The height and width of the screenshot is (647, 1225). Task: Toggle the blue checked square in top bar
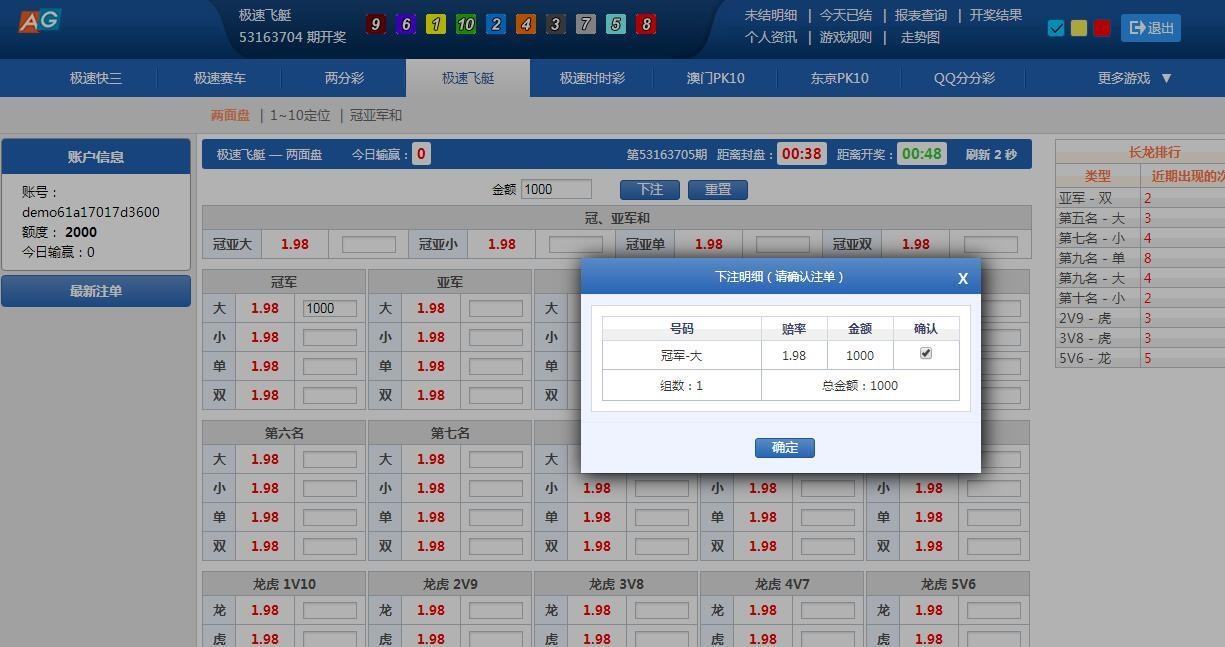click(1057, 28)
